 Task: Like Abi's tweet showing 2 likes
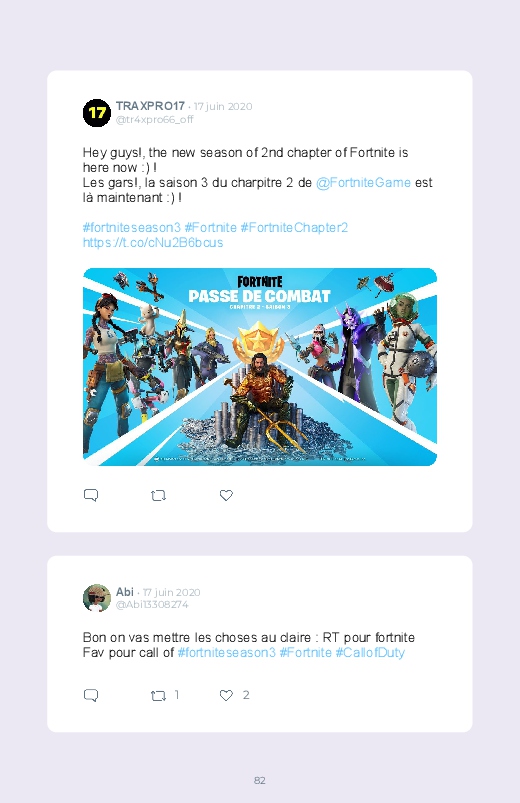[x=226, y=695]
